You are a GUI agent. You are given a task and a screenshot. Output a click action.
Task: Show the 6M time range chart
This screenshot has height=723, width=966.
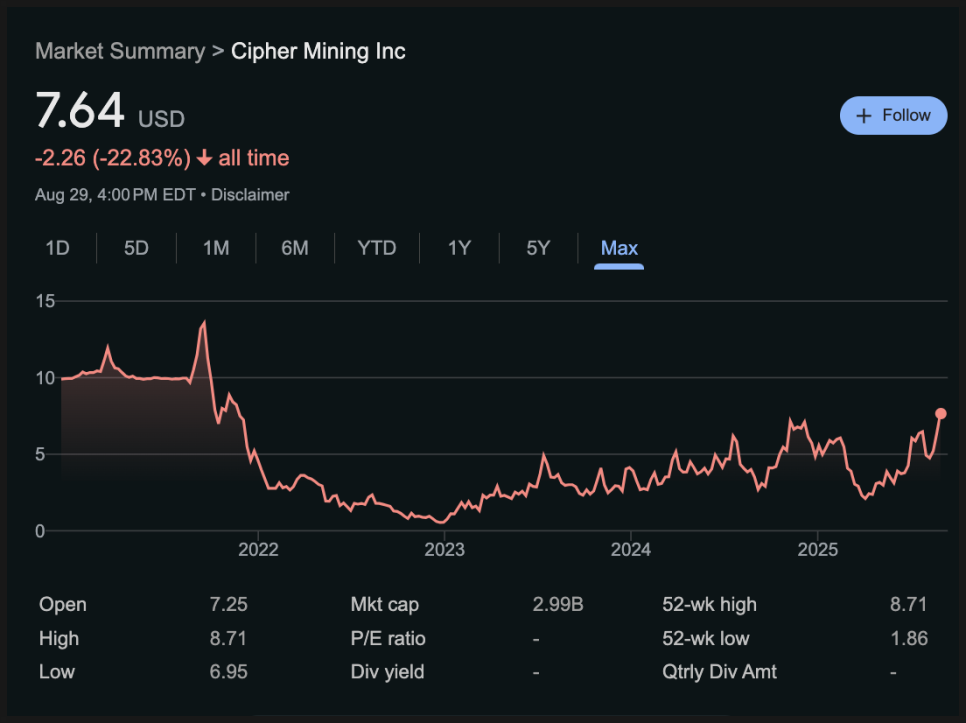pos(294,248)
